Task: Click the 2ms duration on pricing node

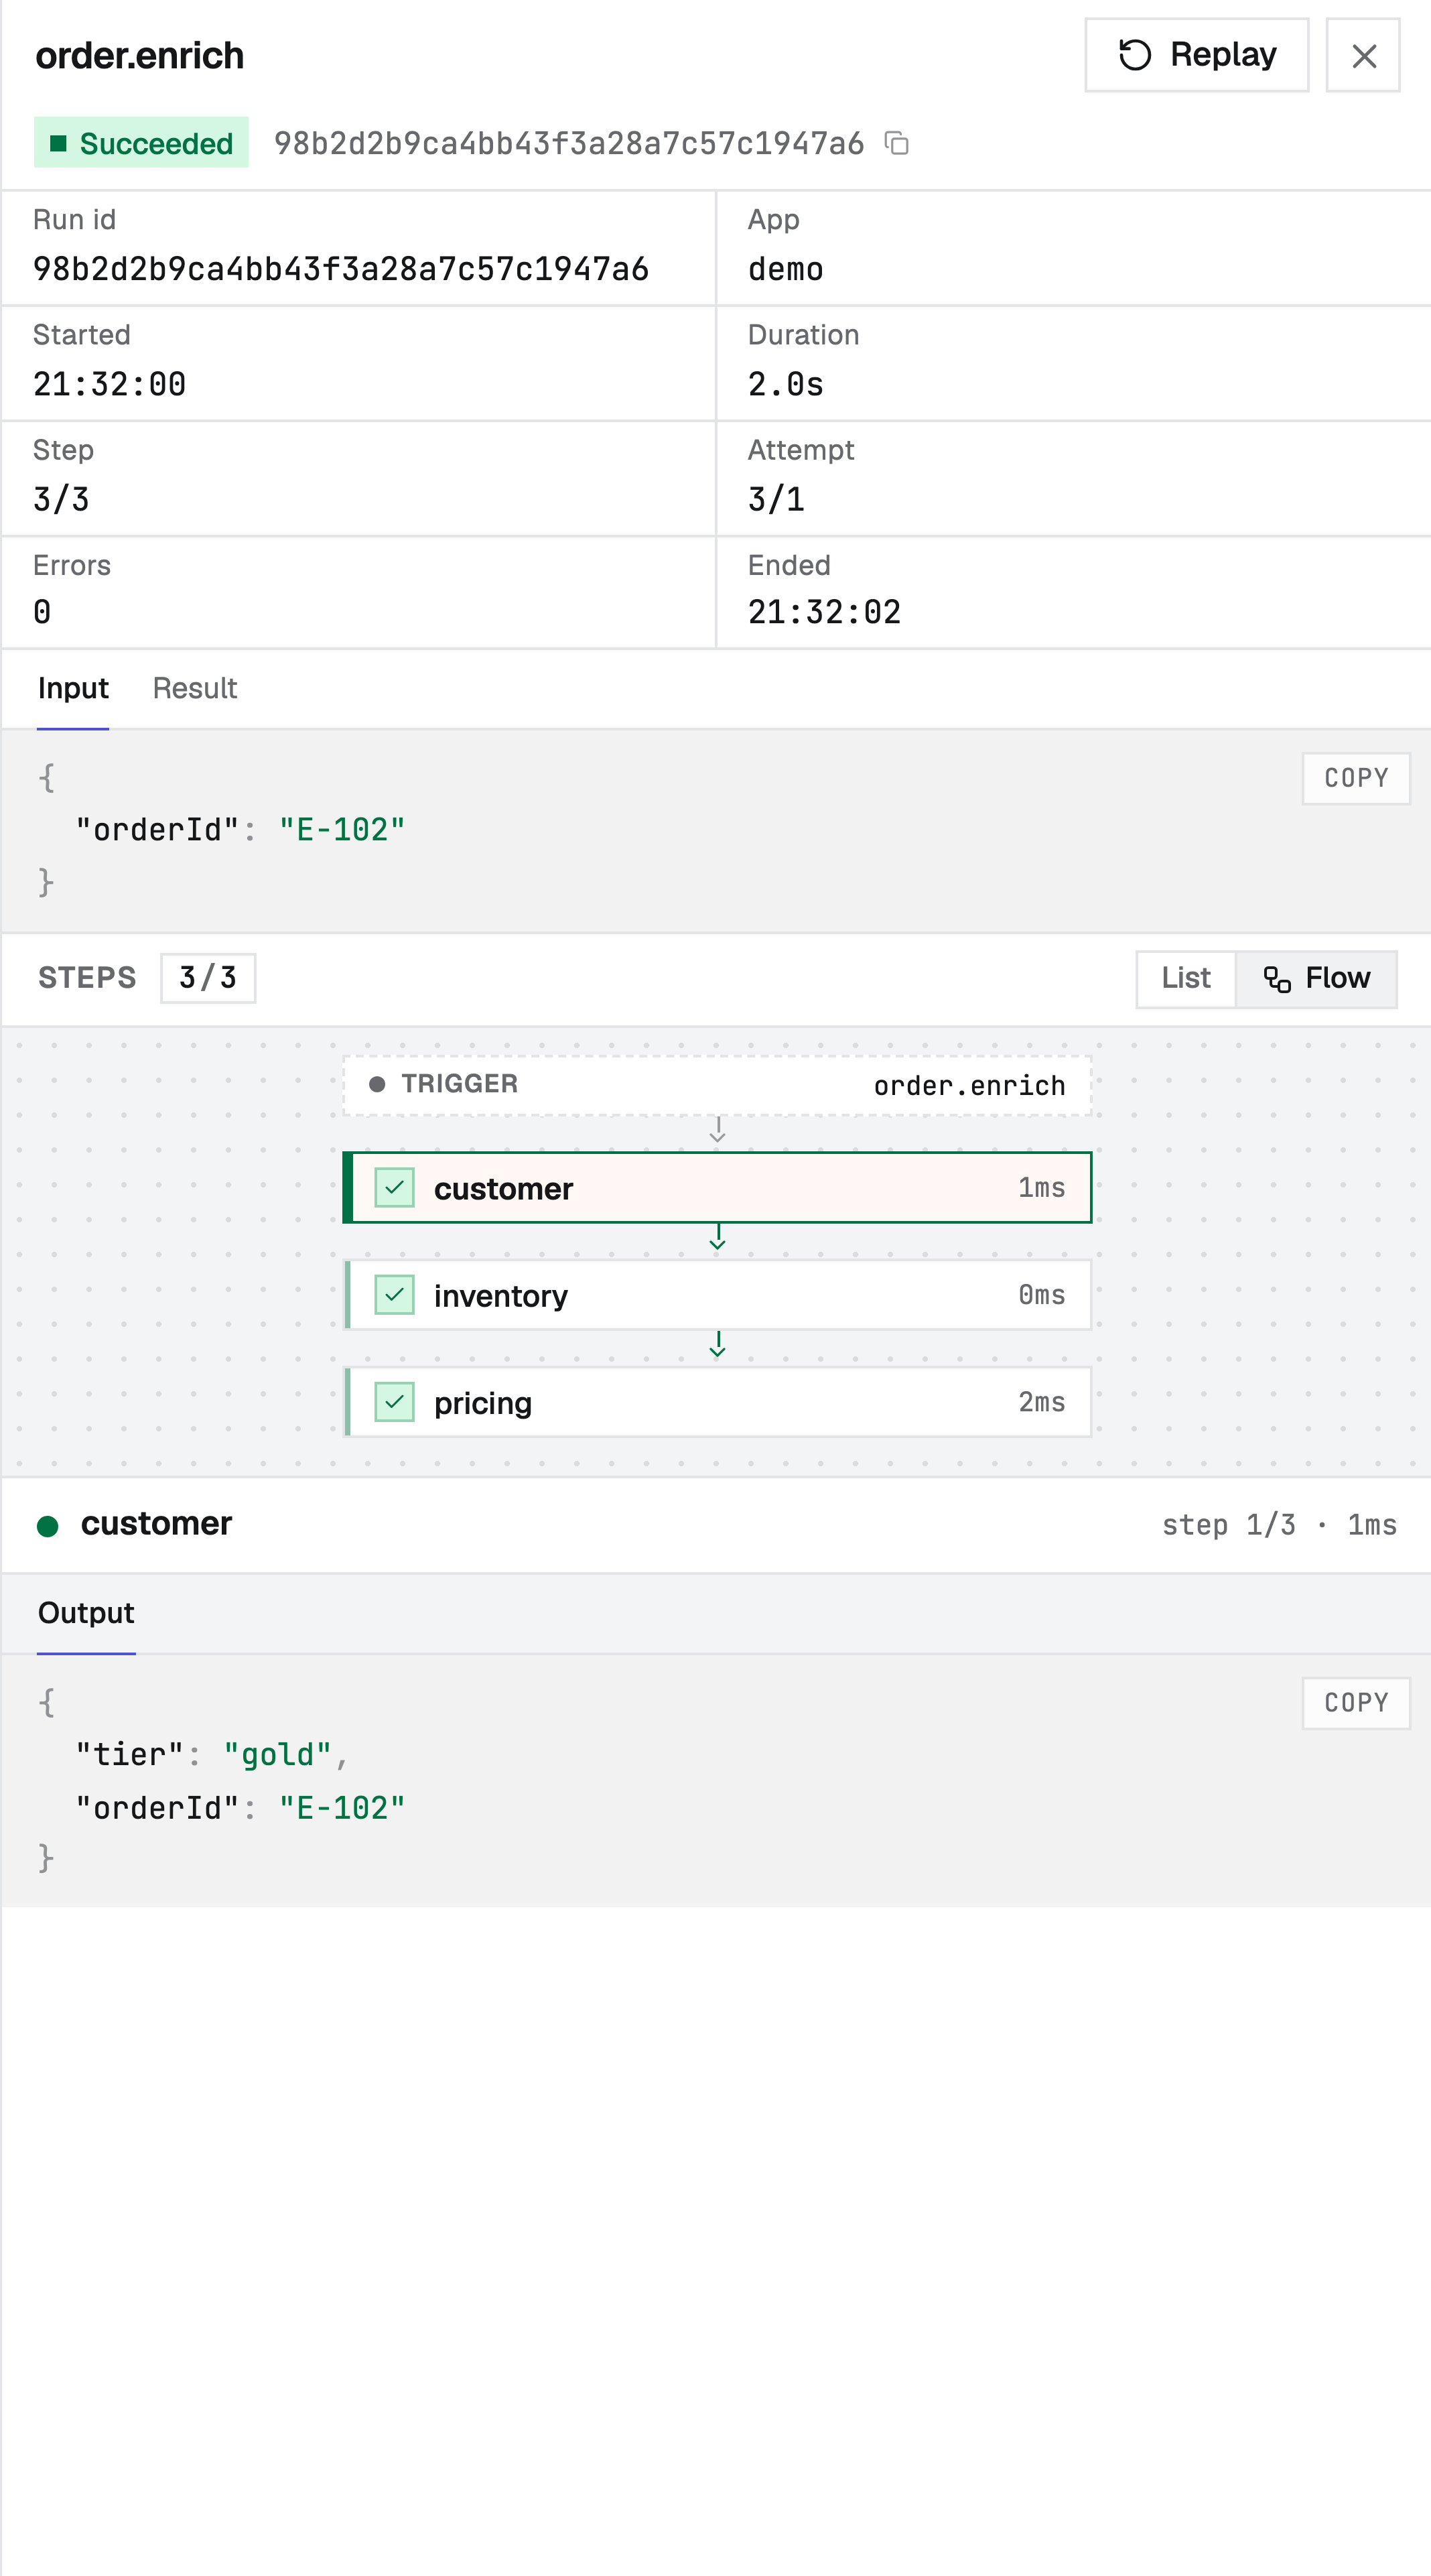Action: 1042,1402
